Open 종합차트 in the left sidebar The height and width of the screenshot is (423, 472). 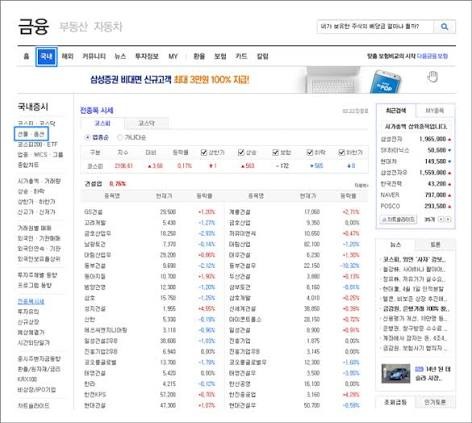pos(28,165)
